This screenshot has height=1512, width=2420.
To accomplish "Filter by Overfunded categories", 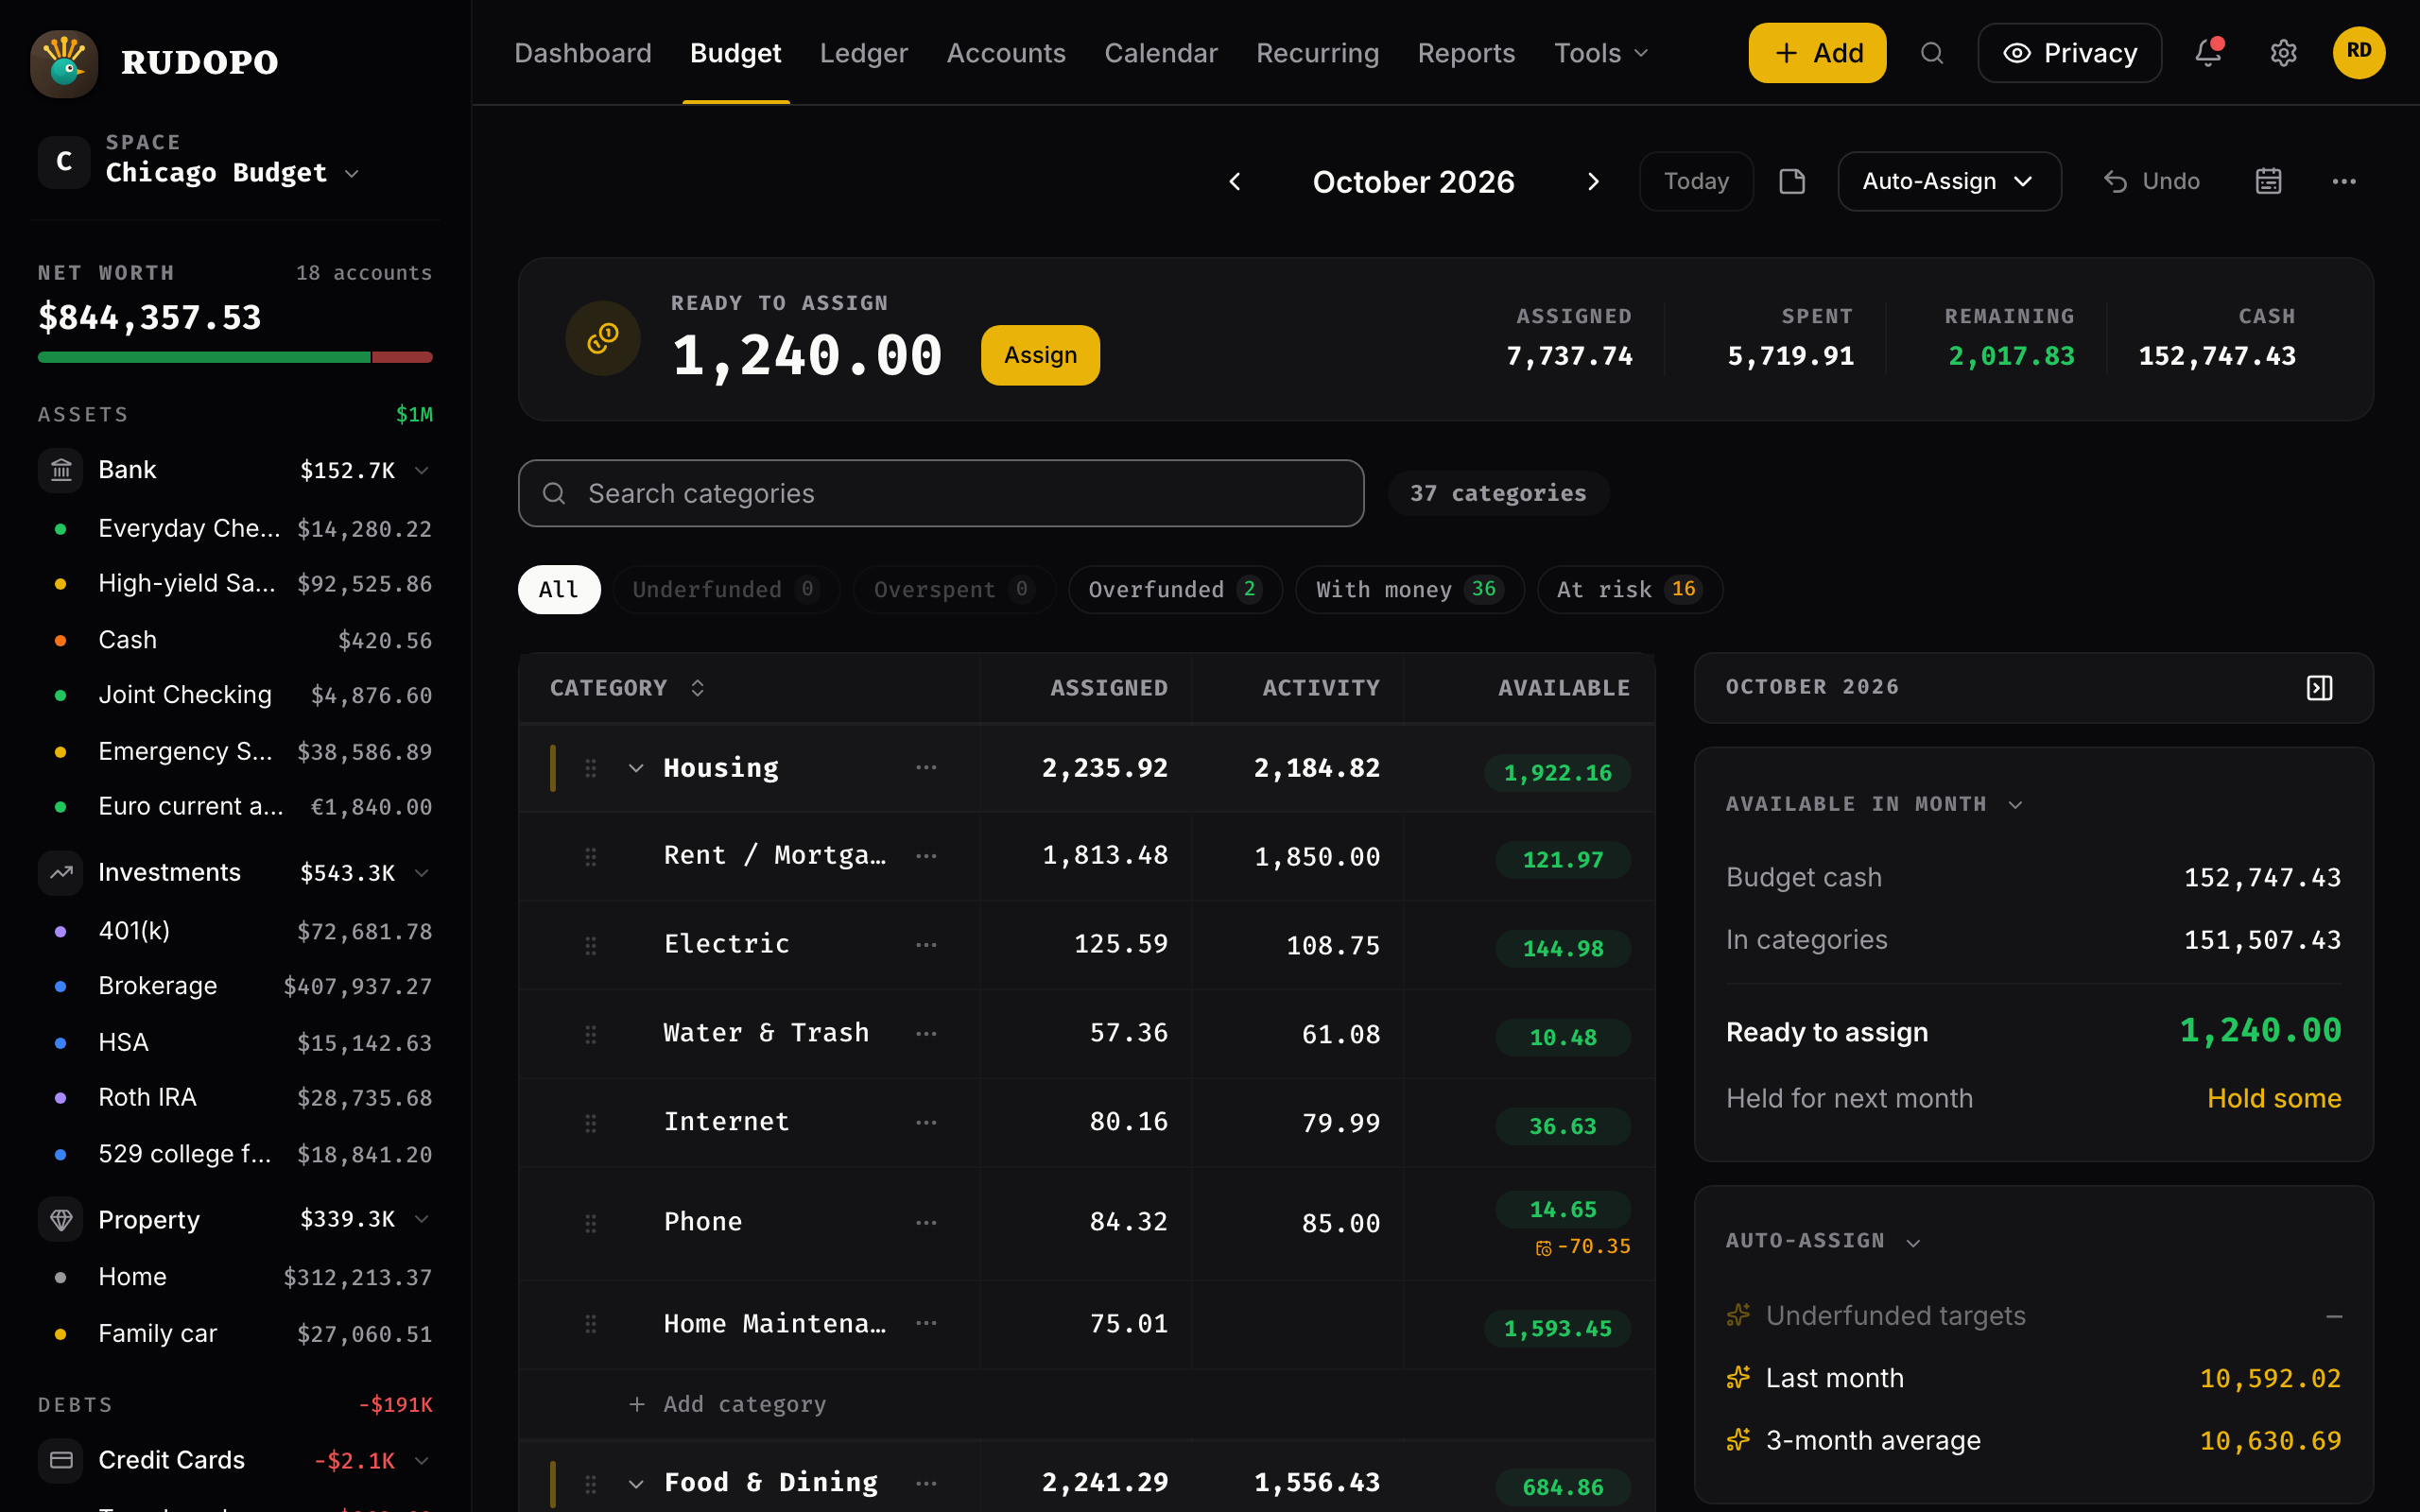I will point(1175,590).
